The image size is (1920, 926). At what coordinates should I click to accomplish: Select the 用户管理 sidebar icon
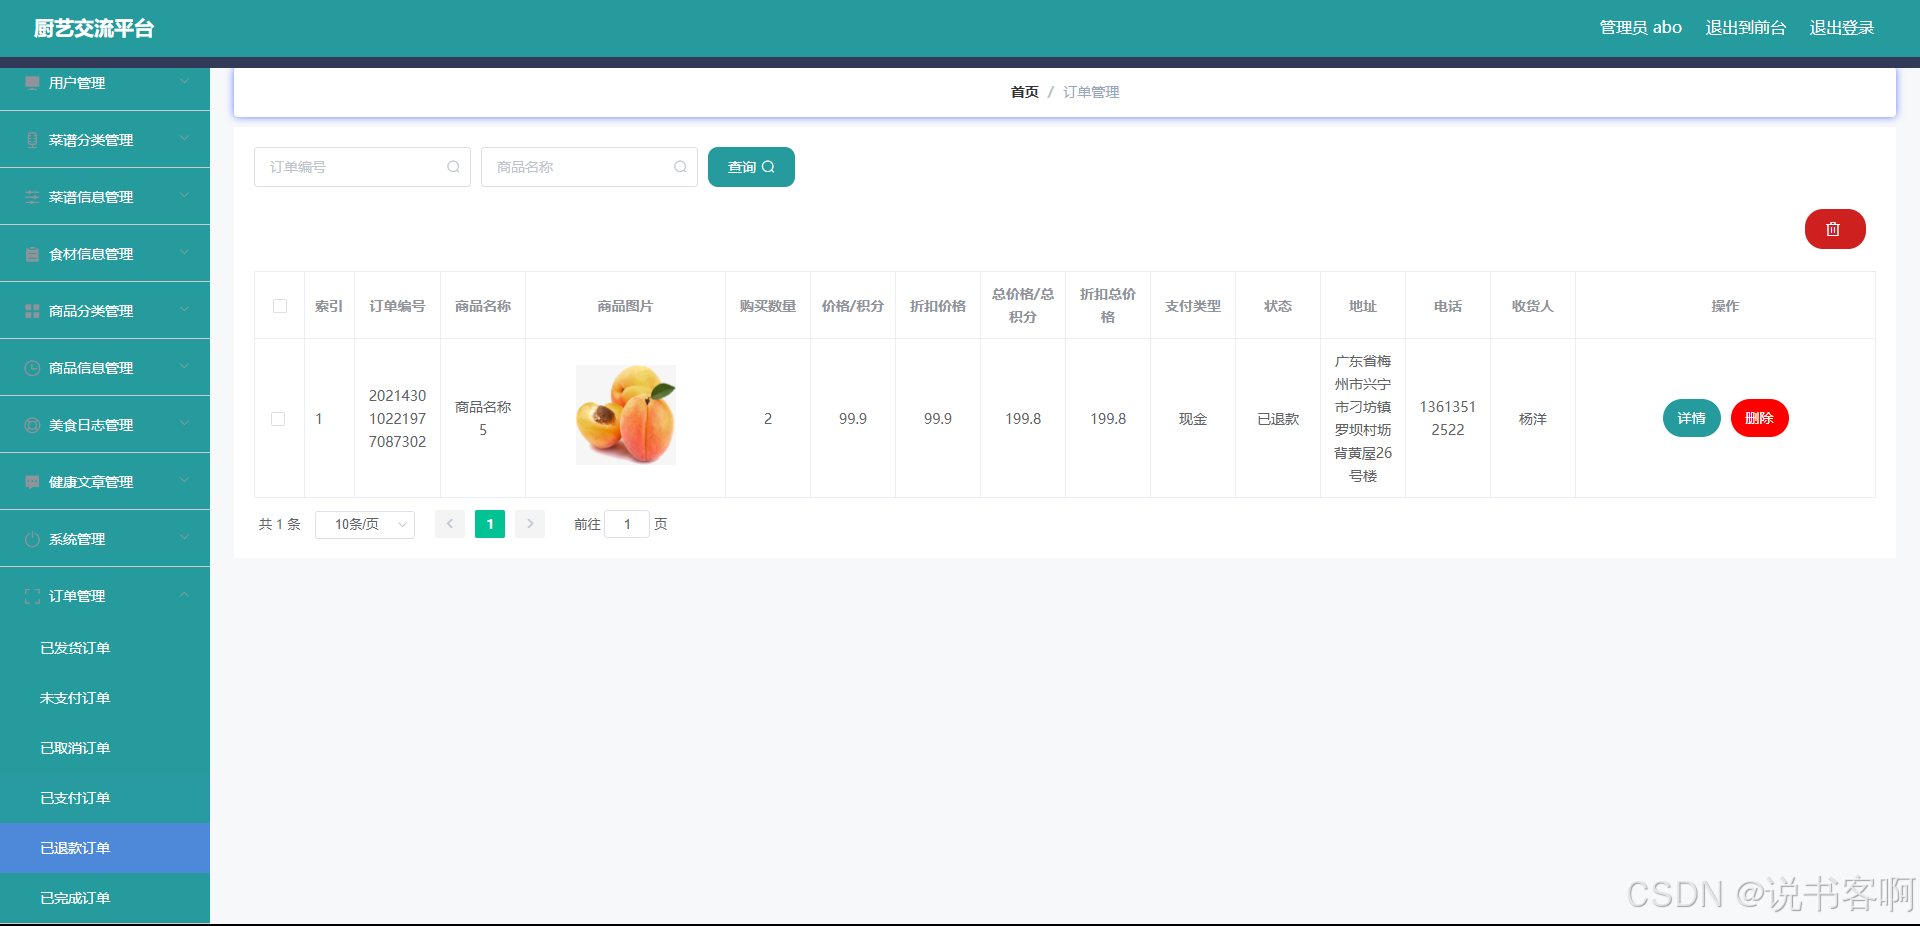(x=31, y=82)
